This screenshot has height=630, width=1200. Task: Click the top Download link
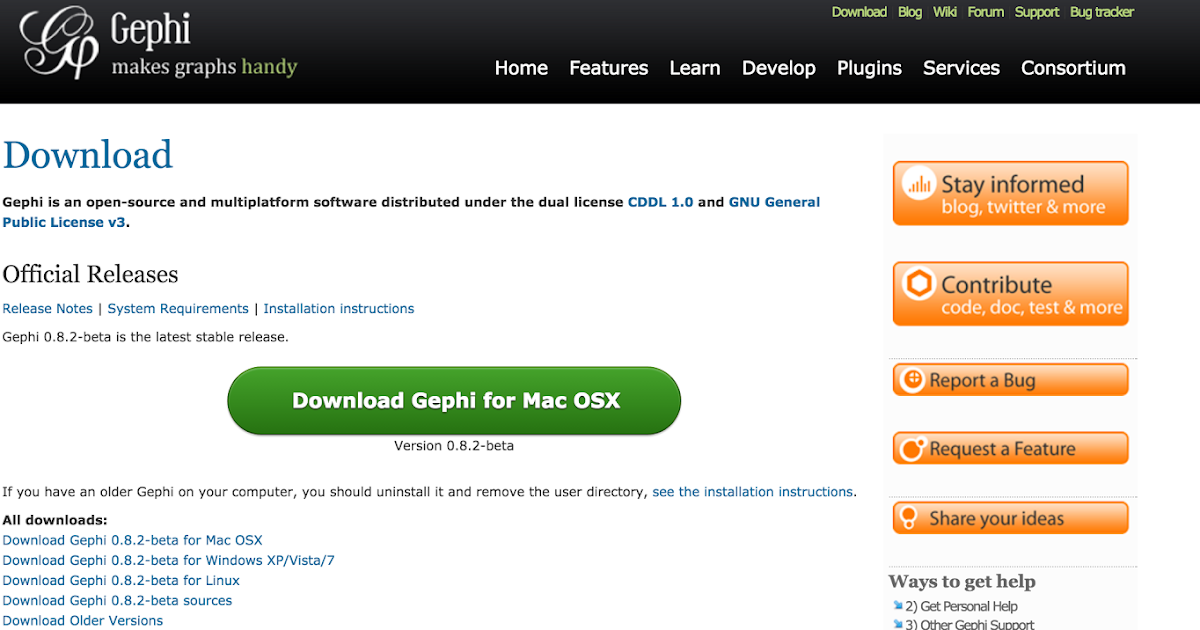pos(859,12)
